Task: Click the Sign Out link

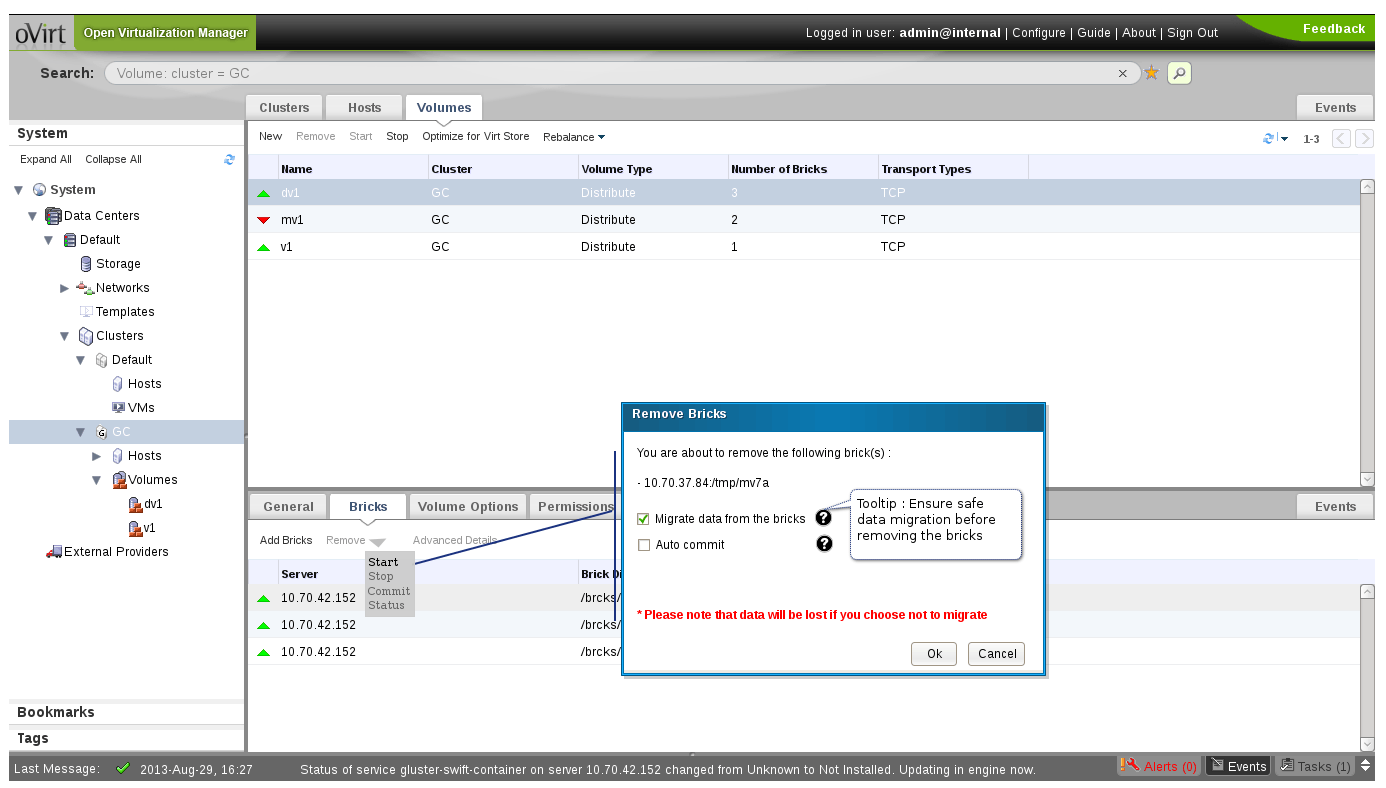Action: click(1192, 33)
